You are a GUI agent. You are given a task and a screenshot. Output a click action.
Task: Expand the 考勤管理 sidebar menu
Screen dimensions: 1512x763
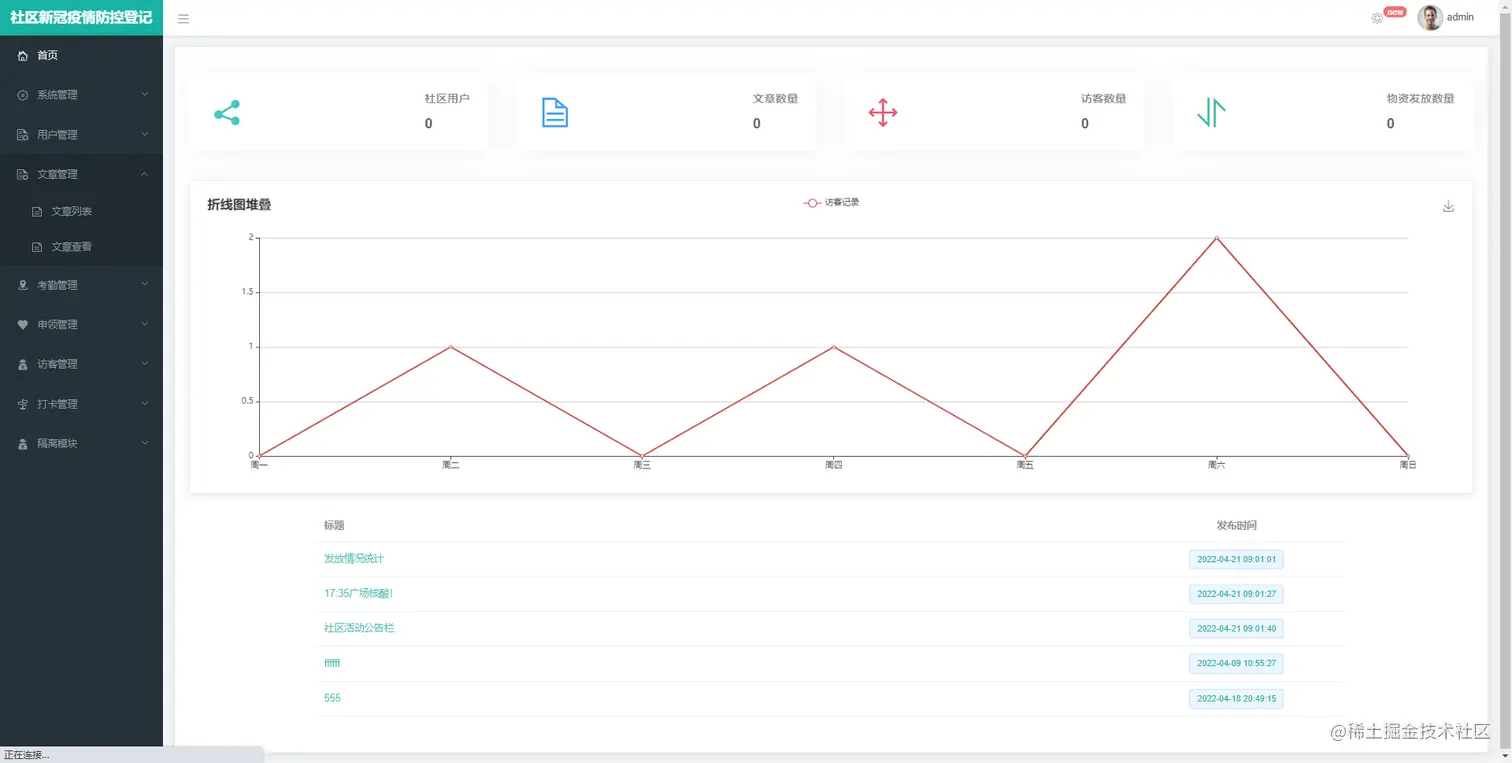coord(81,285)
